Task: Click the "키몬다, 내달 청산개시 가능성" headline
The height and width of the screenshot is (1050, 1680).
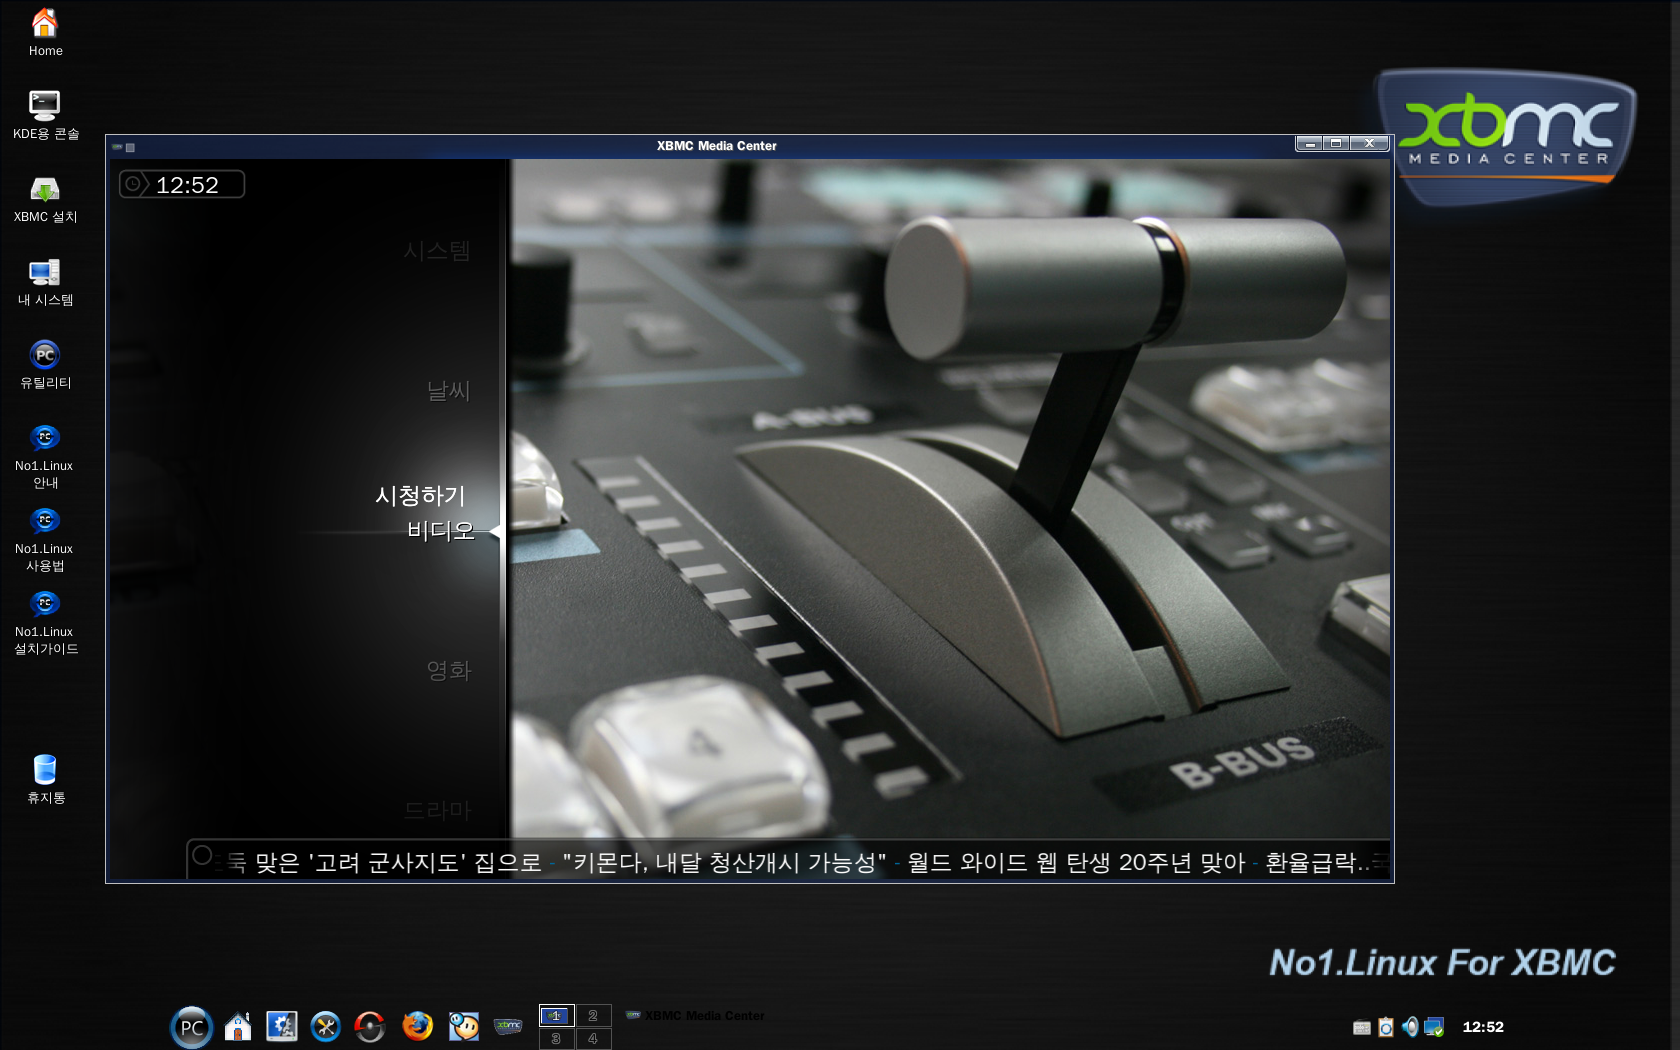Action: (x=724, y=863)
